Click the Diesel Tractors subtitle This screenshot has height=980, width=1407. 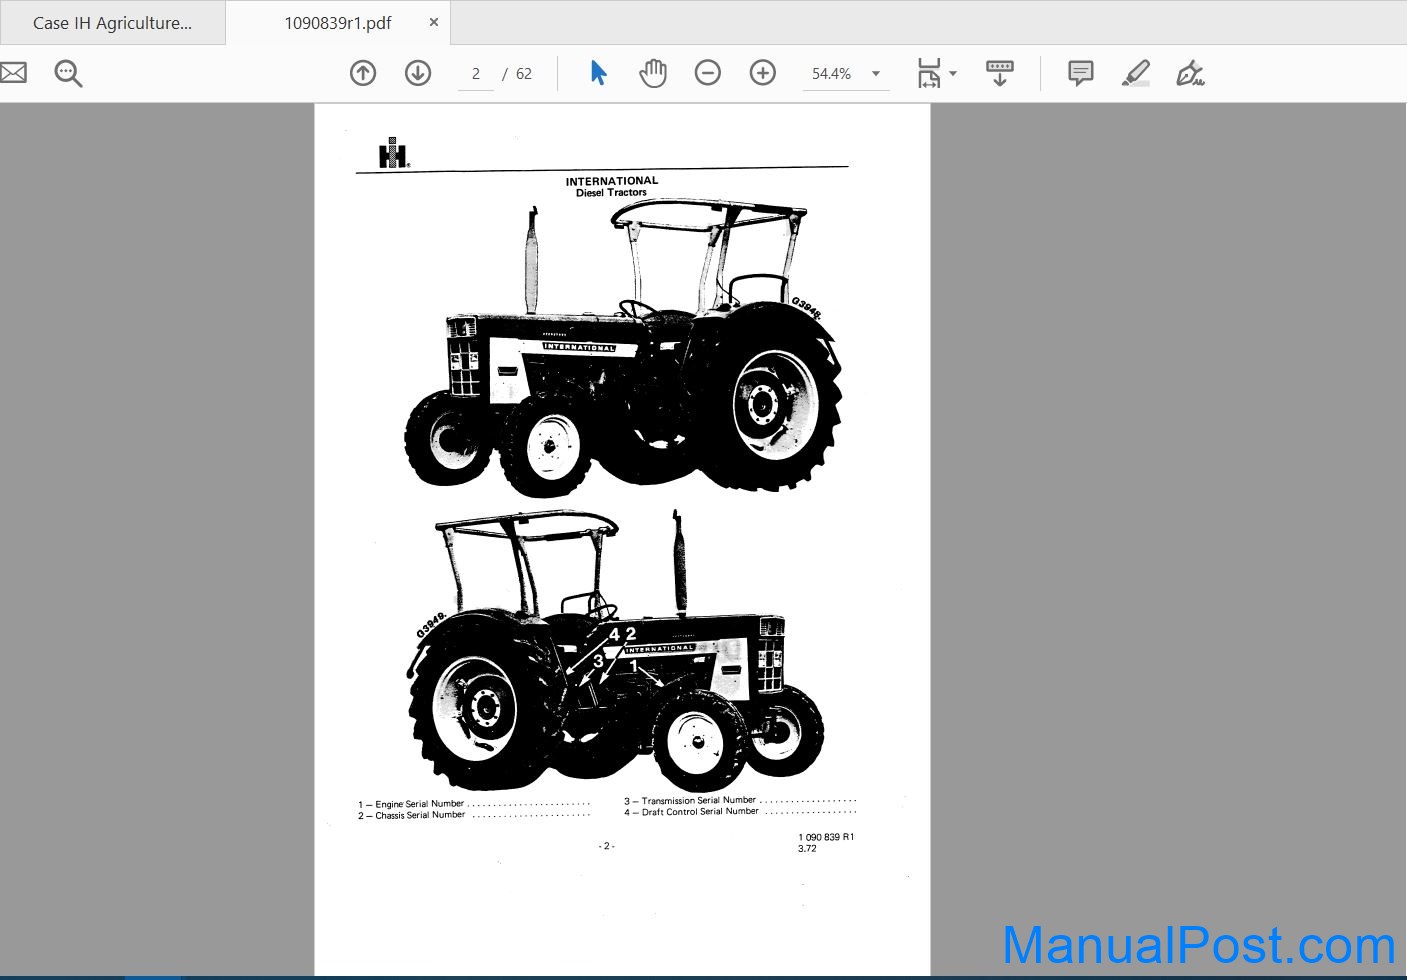612,192
